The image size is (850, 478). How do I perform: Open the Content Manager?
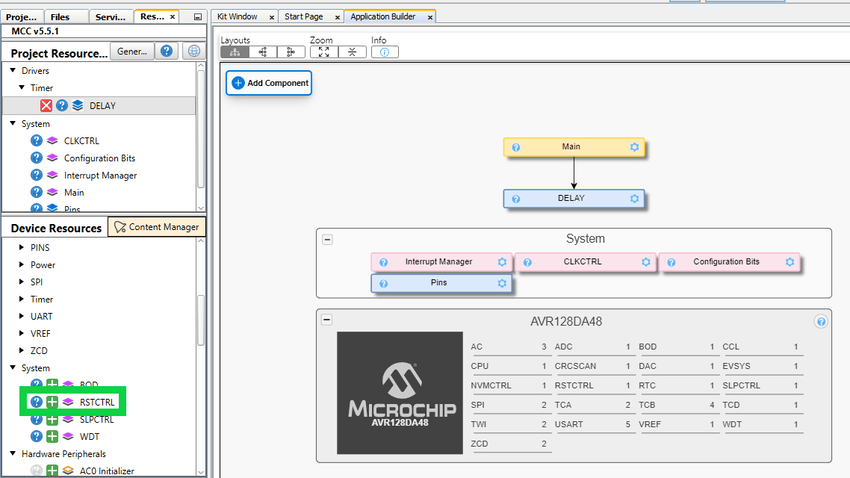(x=157, y=227)
